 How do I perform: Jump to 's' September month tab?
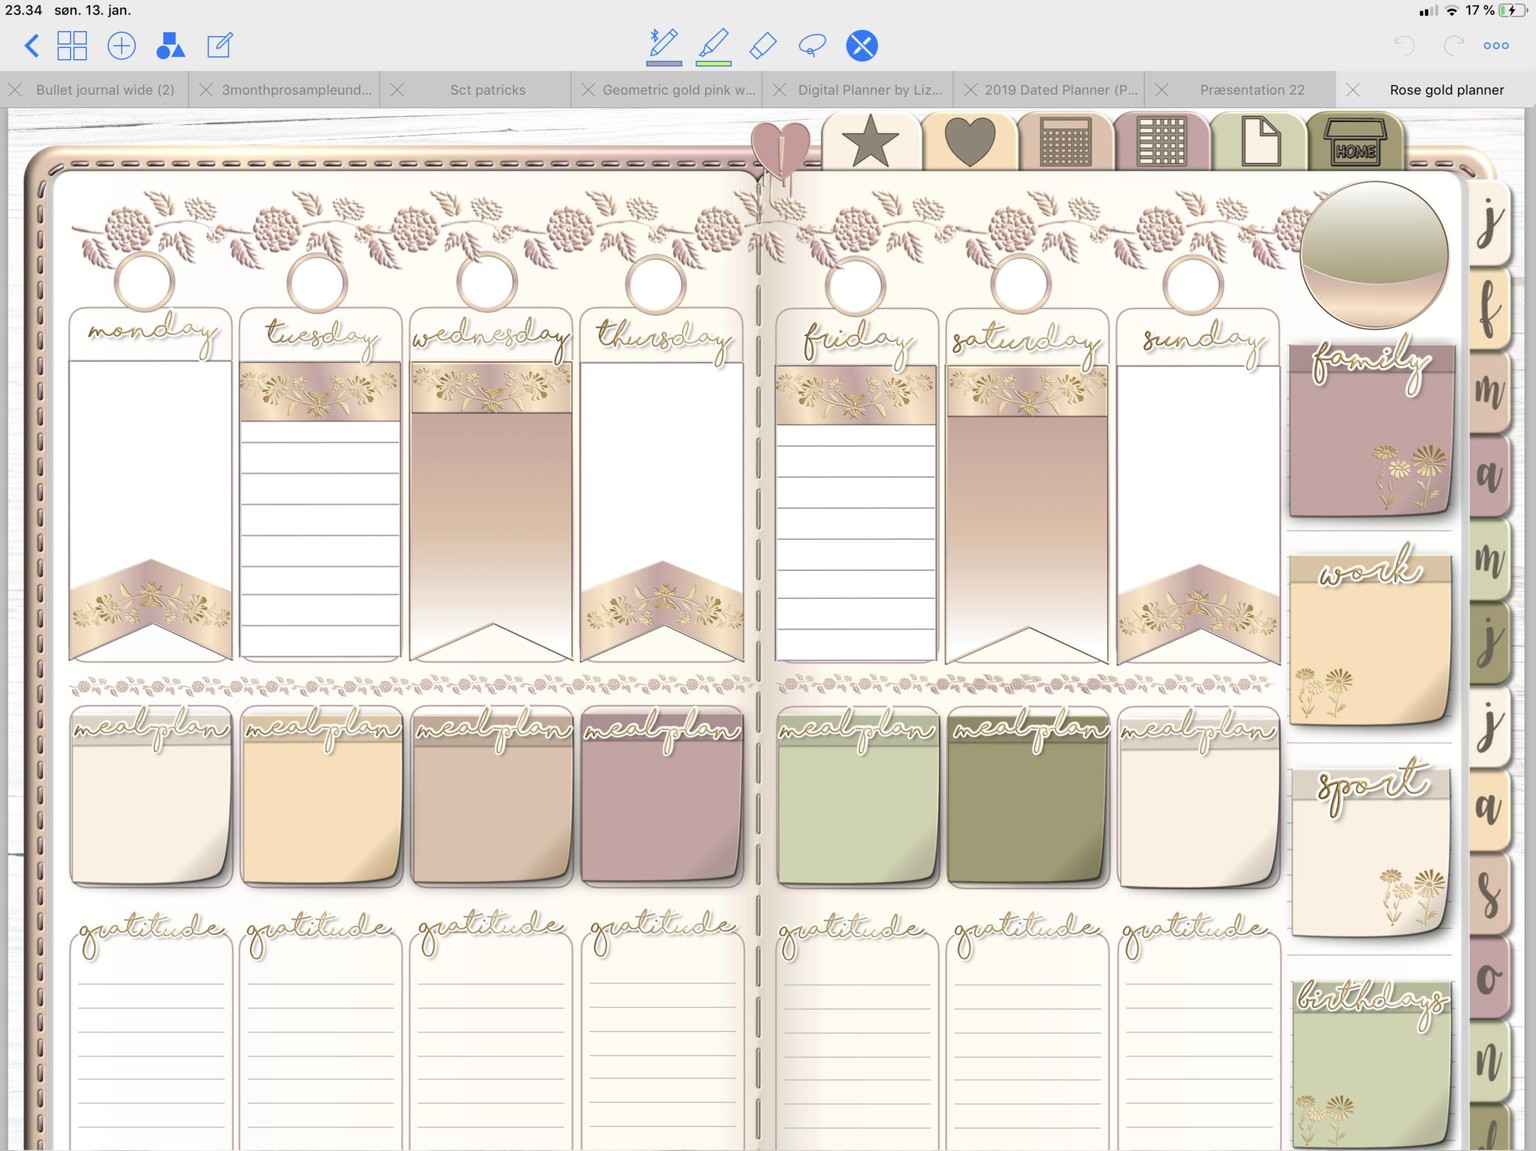pyautogui.click(x=1490, y=893)
